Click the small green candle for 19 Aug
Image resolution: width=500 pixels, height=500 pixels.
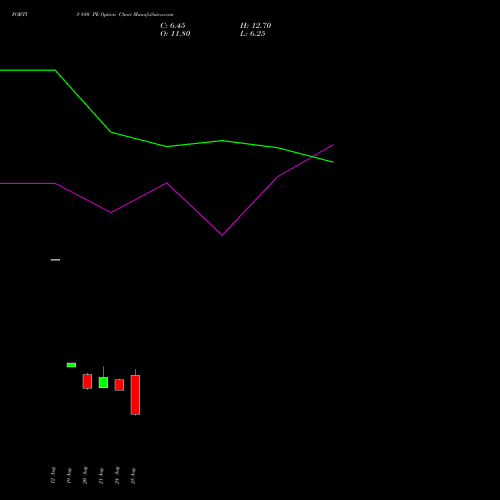[71, 365]
